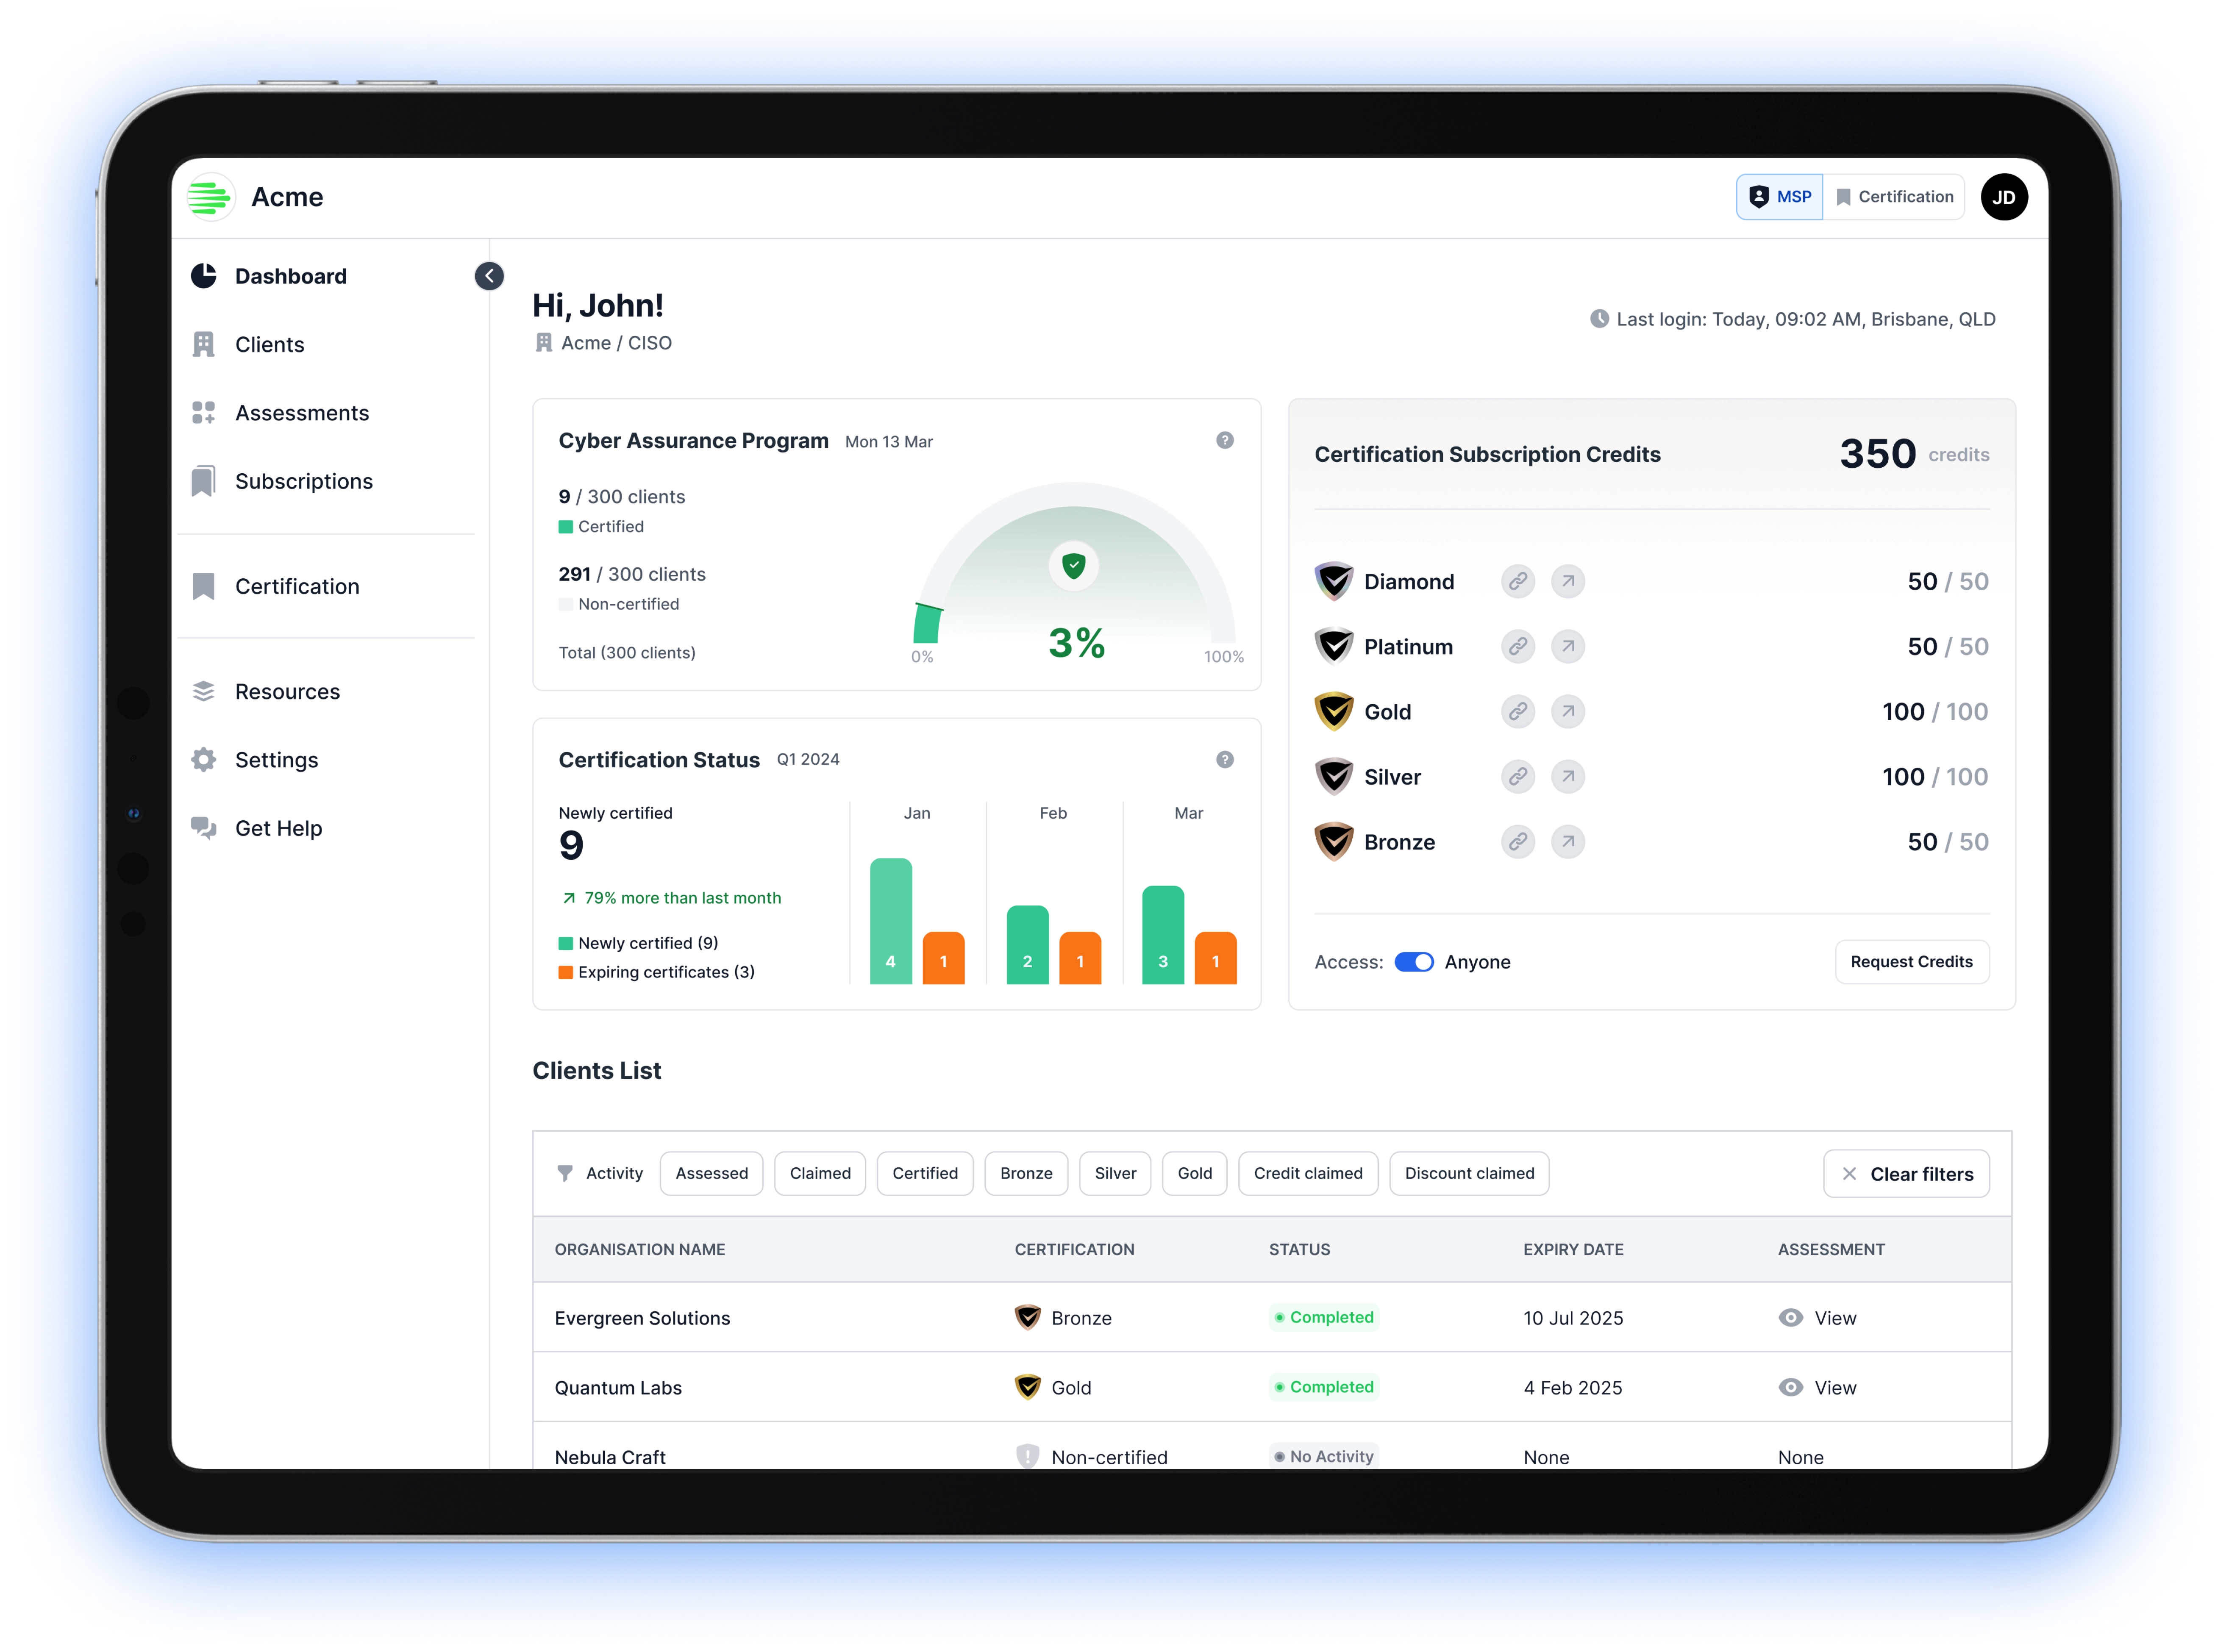Go to Clients in the sidebar
Screen dimensions: 2215x1652
[248, 345]
